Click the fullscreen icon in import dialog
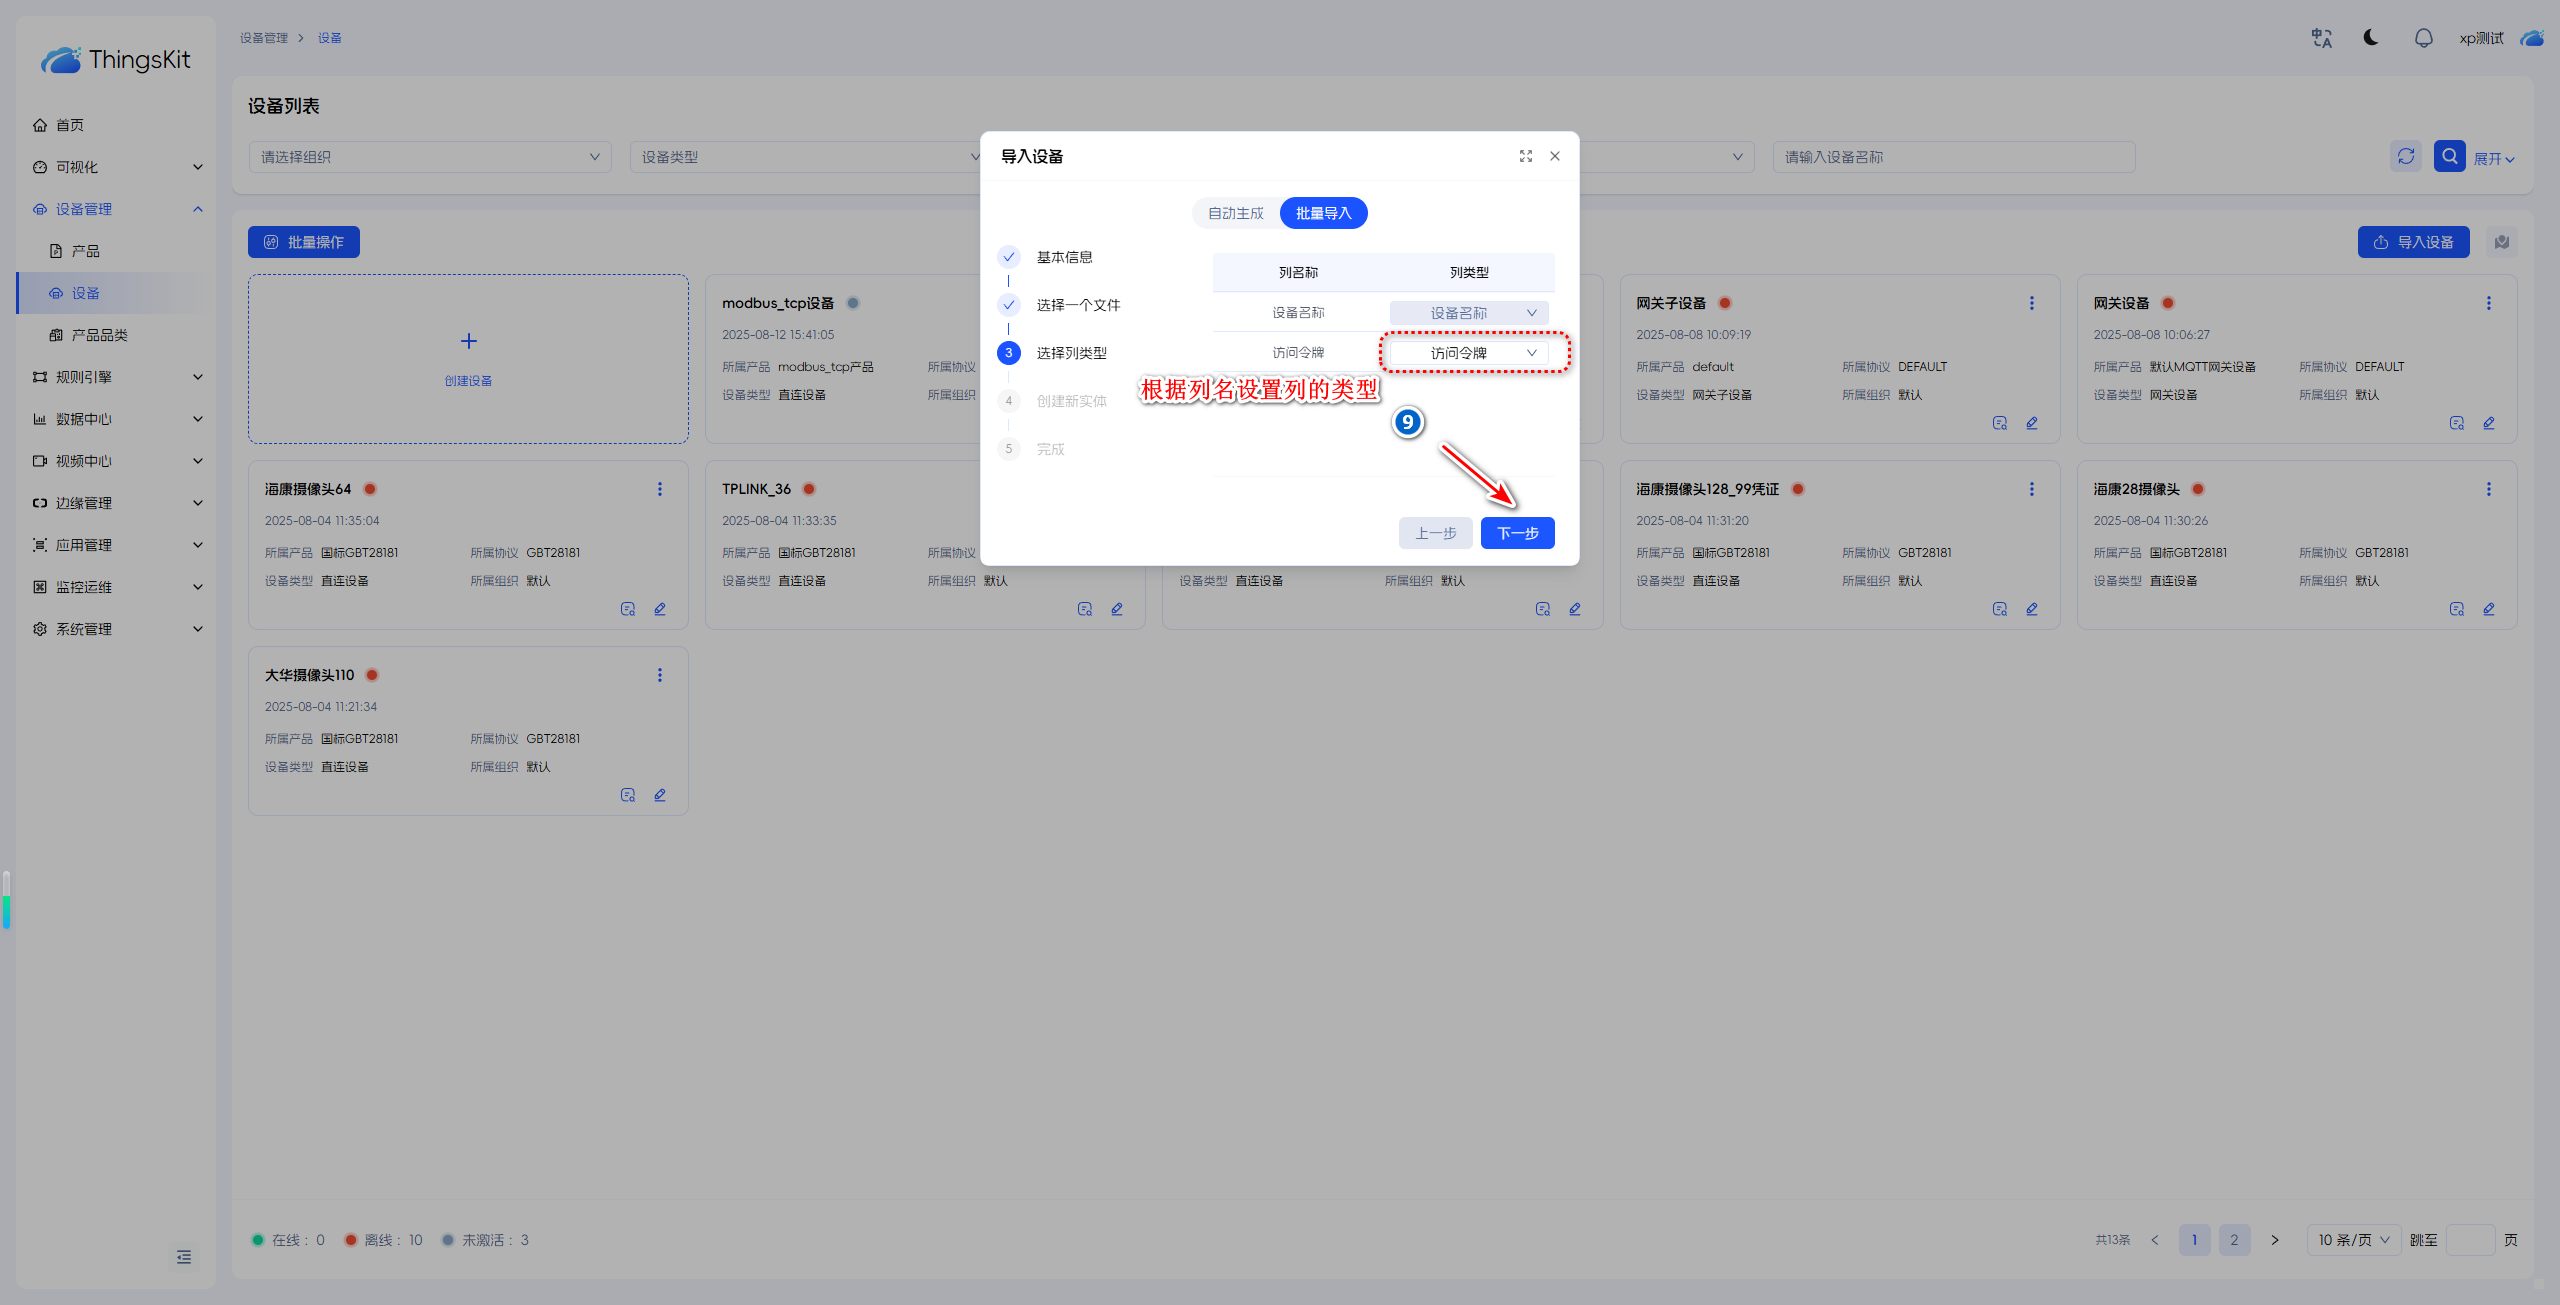 pyautogui.click(x=1525, y=156)
